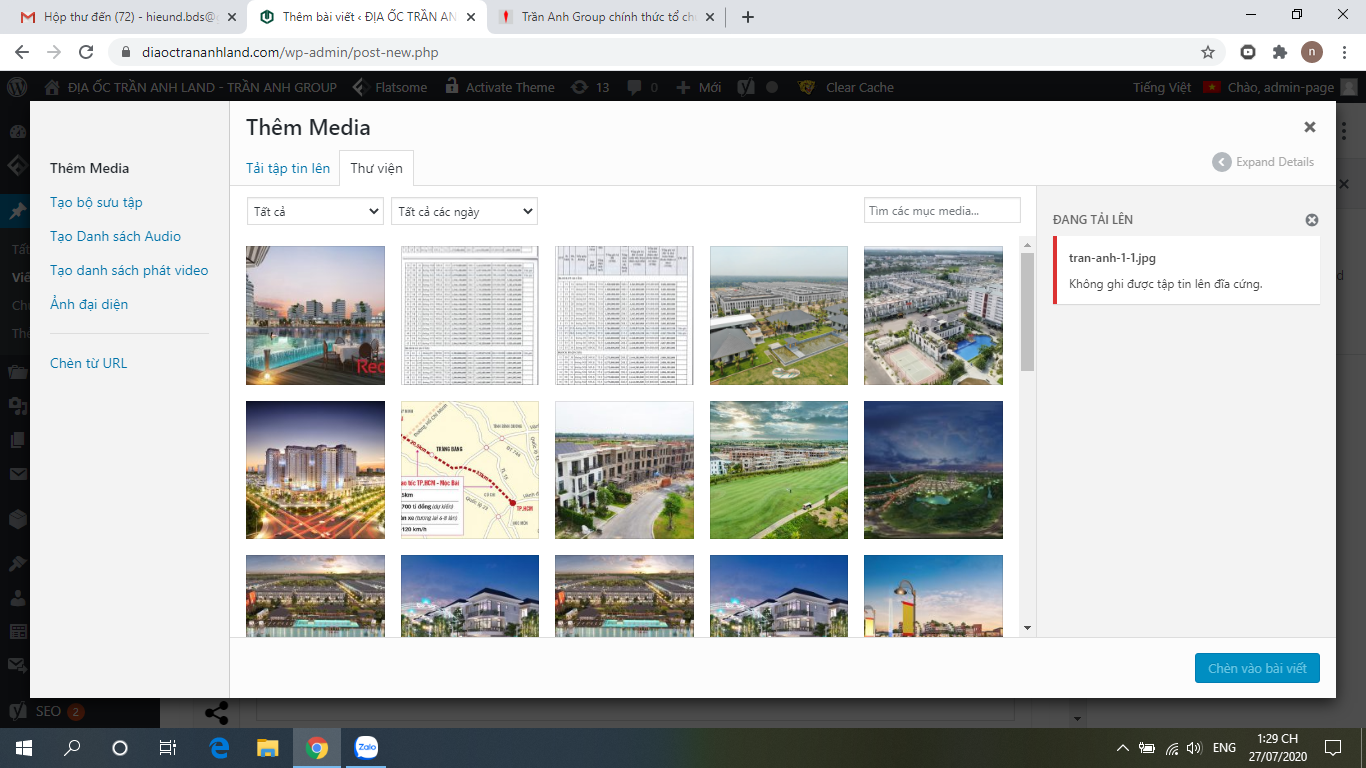This screenshot has width=1366, height=768.
Task: Click the ENG input language indicator
Action: point(1225,748)
